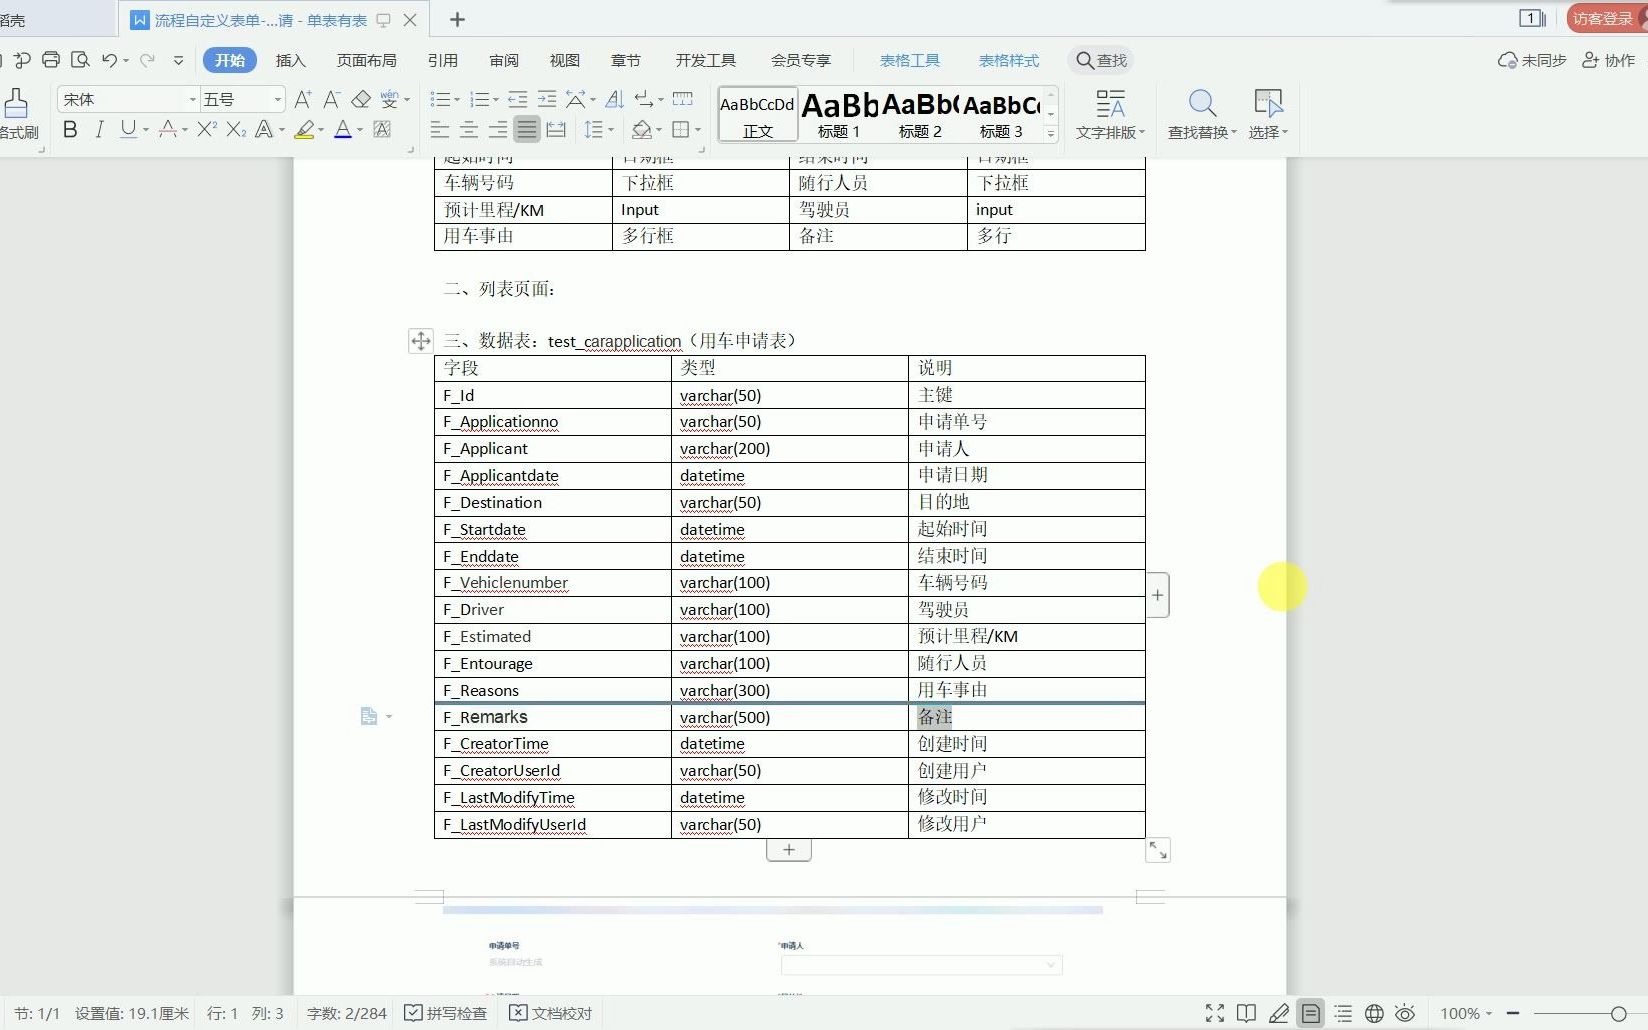Screen dimensions: 1648x1030
Task: Switch to 表格样式 tab
Action: (x=1008, y=60)
